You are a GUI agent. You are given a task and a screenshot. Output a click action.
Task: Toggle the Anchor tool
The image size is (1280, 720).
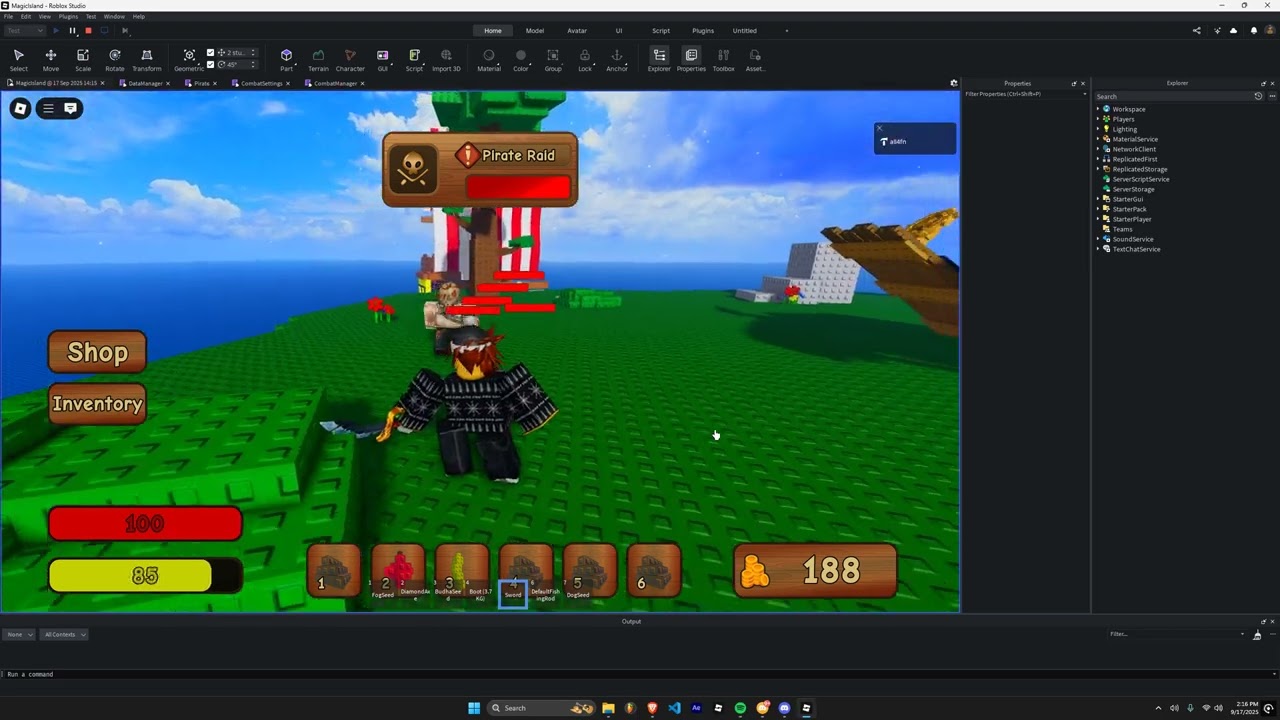pos(617,60)
